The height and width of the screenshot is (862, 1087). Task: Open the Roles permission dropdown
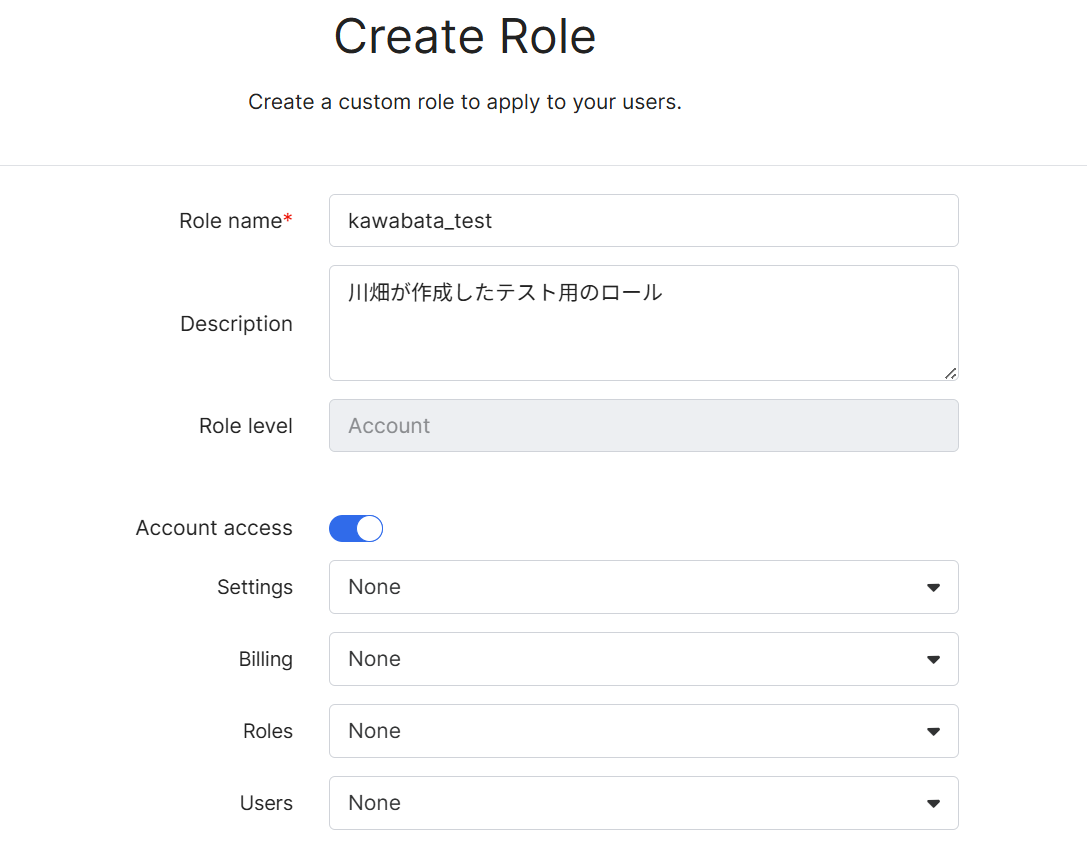click(643, 731)
